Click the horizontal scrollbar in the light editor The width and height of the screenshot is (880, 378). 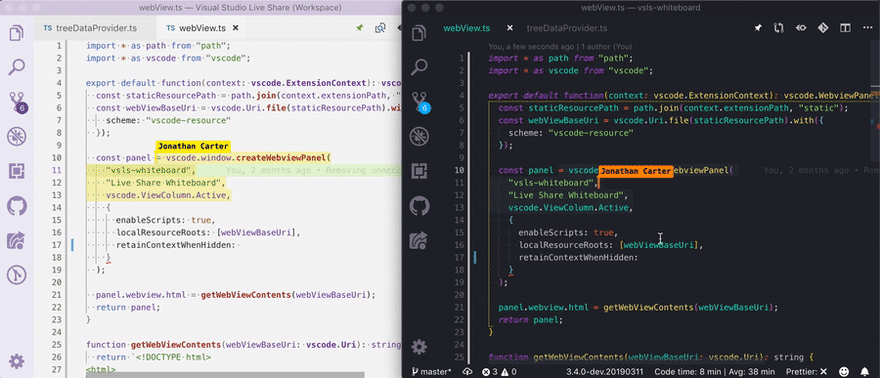(x=226, y=375)
